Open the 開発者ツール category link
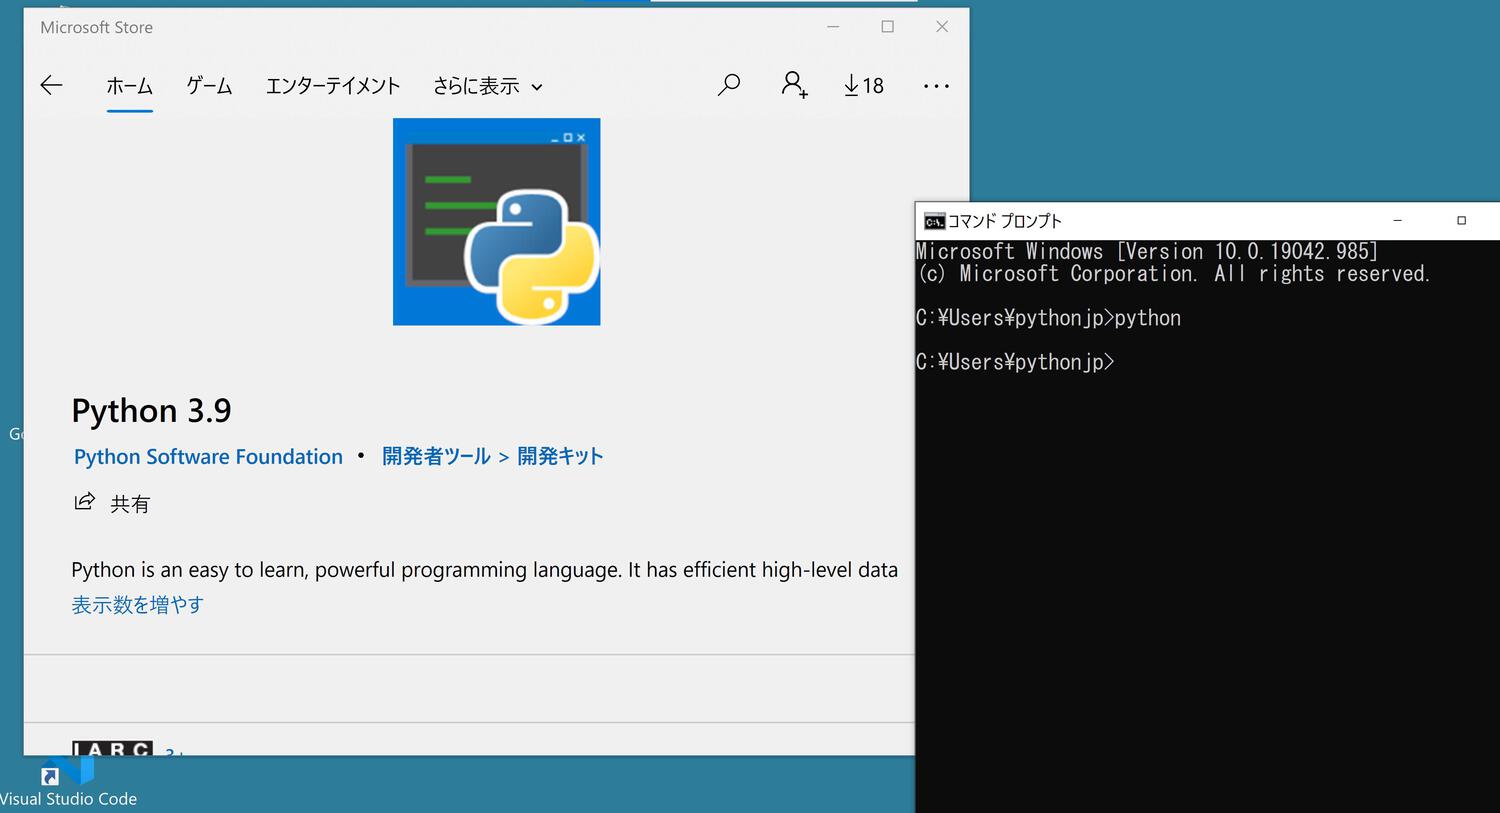This screenshot has height=813, width=1500. [436, 457]
